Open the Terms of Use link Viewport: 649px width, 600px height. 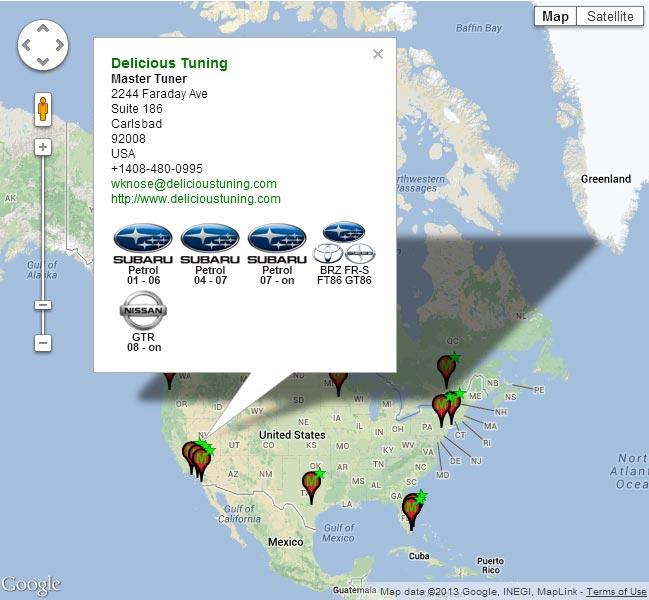pyautogui.click(x=616, y=592)
